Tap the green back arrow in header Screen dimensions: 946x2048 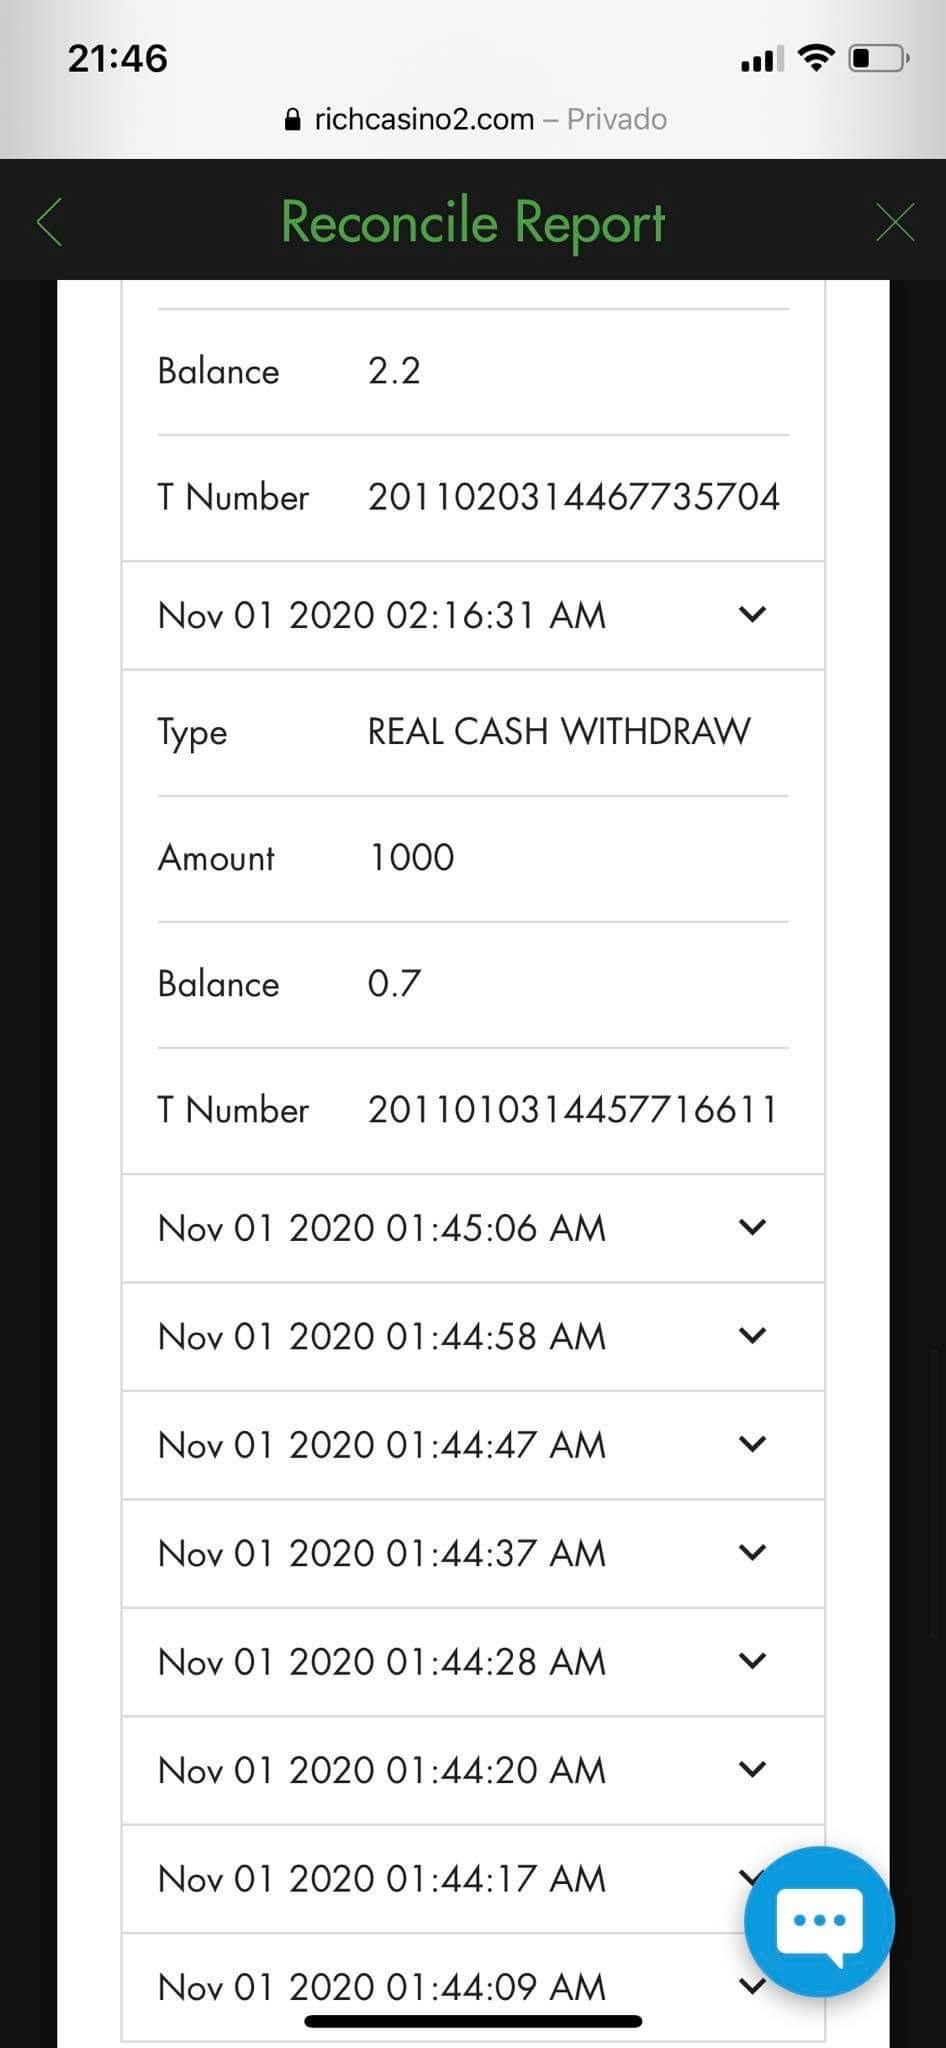(x=50, y=221)
